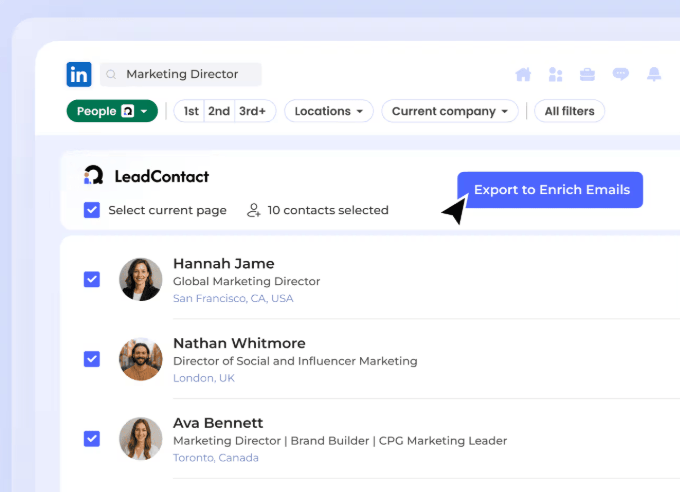Click Hannah Jame's profile photo
The image size is (680, 492).
[x=141, y=279]
